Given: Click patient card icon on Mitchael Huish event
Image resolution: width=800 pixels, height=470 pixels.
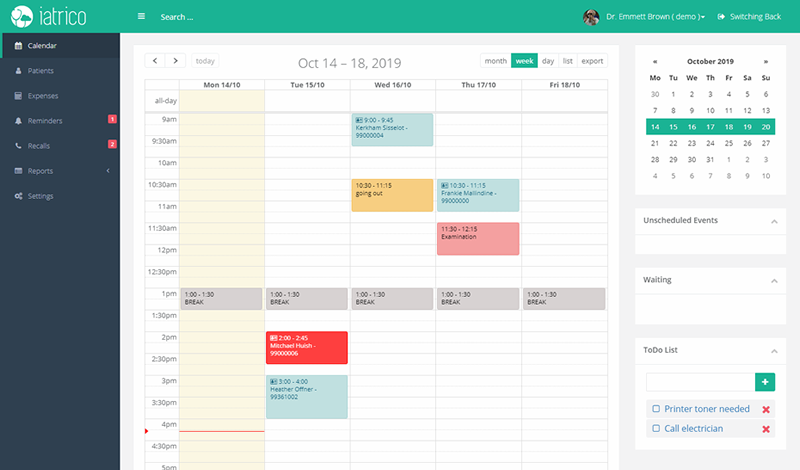Looking at the screenshot, I should tap(273, 338).
